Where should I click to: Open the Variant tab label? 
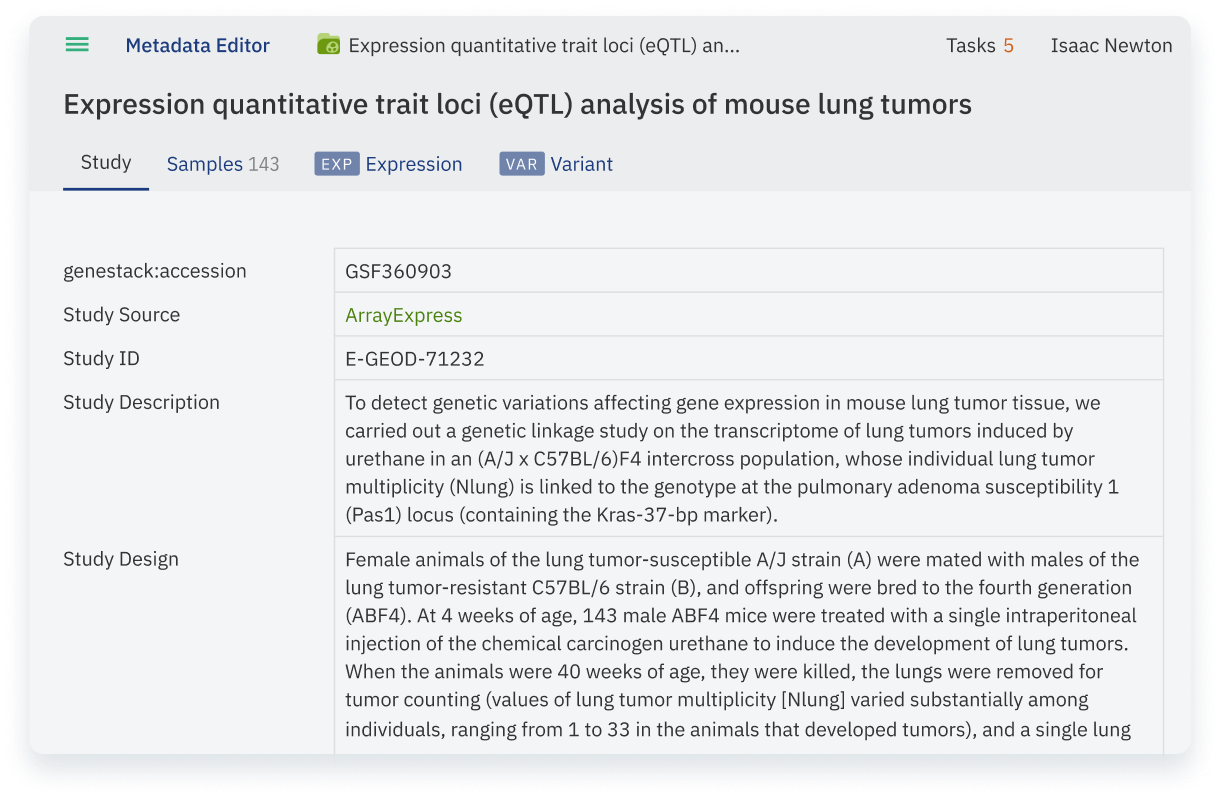point(581,164)
